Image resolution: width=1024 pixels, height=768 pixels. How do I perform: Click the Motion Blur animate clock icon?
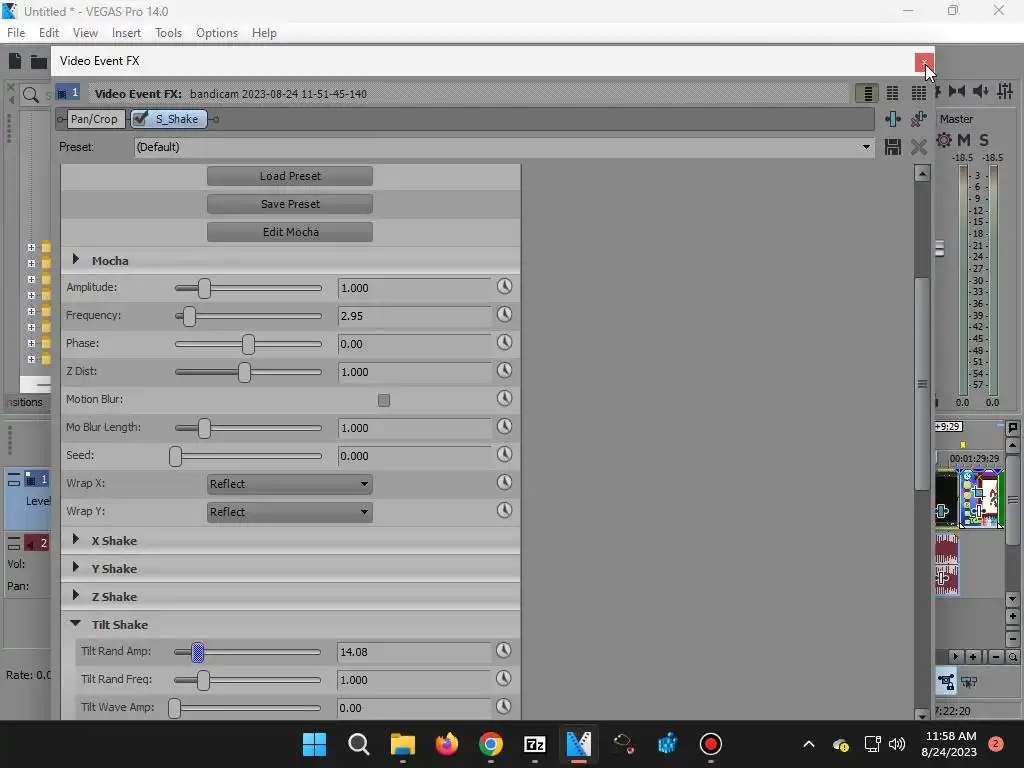[x=504, y=399]
